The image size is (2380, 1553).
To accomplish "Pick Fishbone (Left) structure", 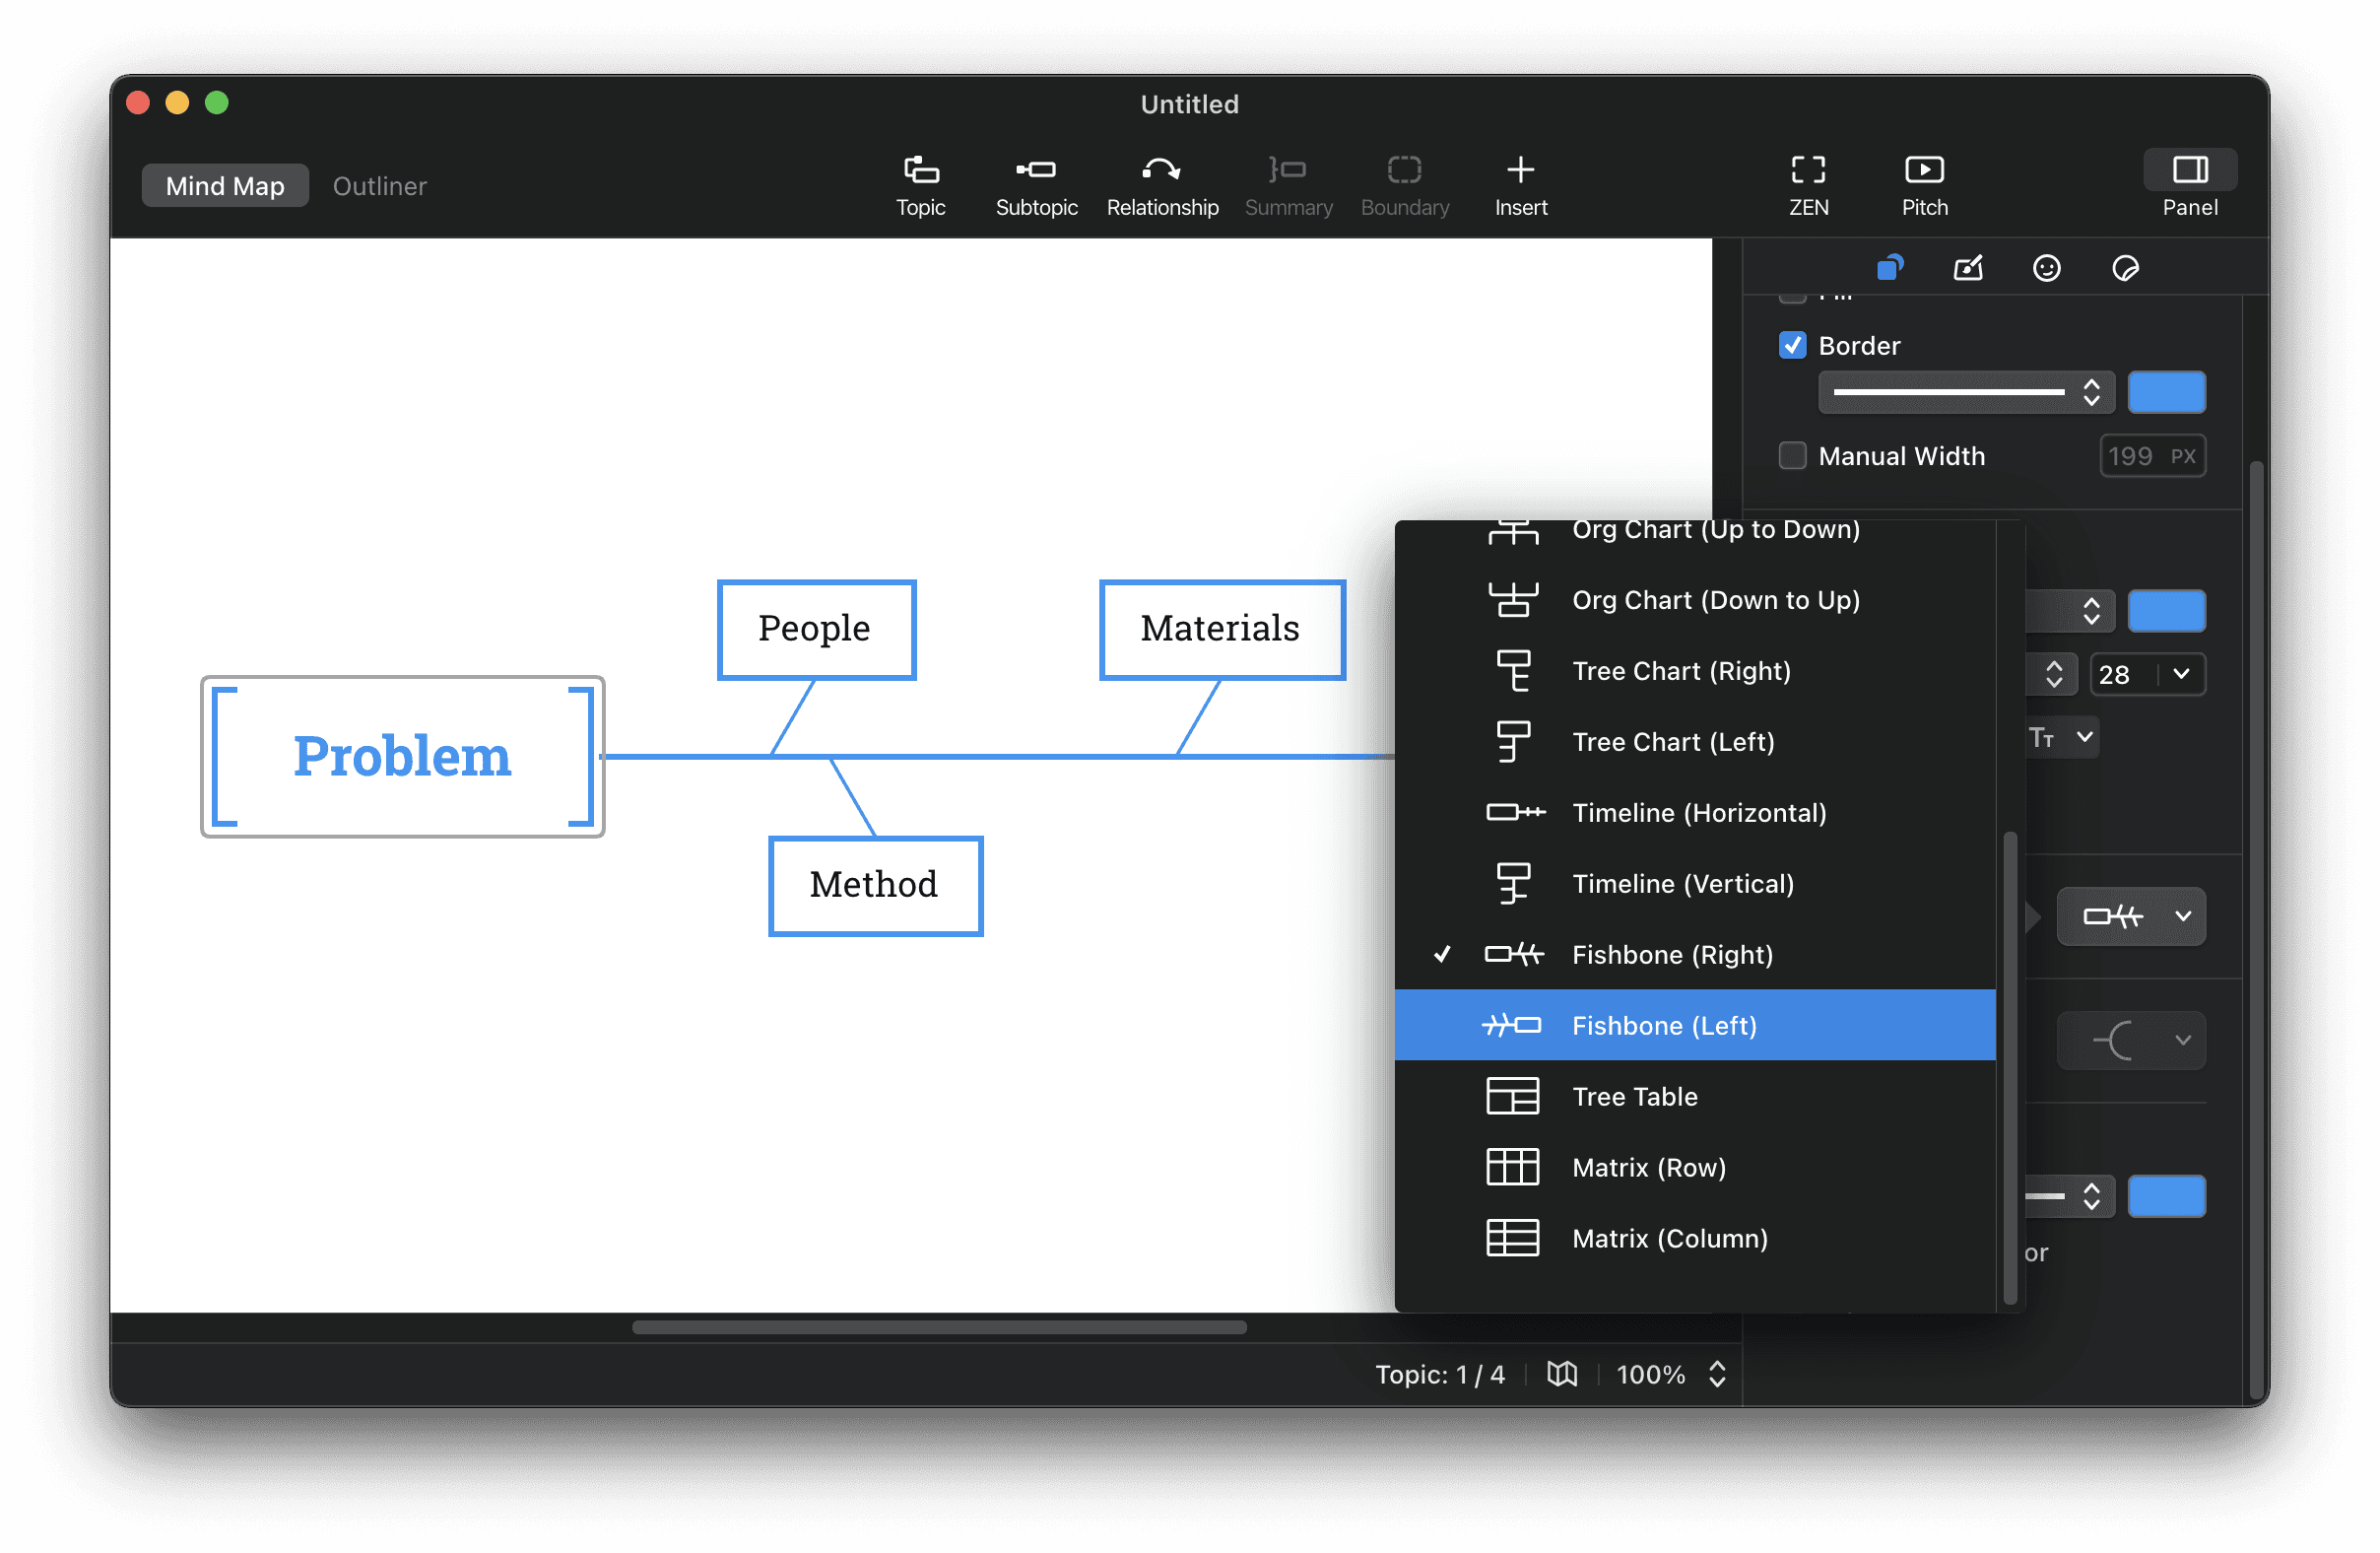I will [x=1695, y=1026].
